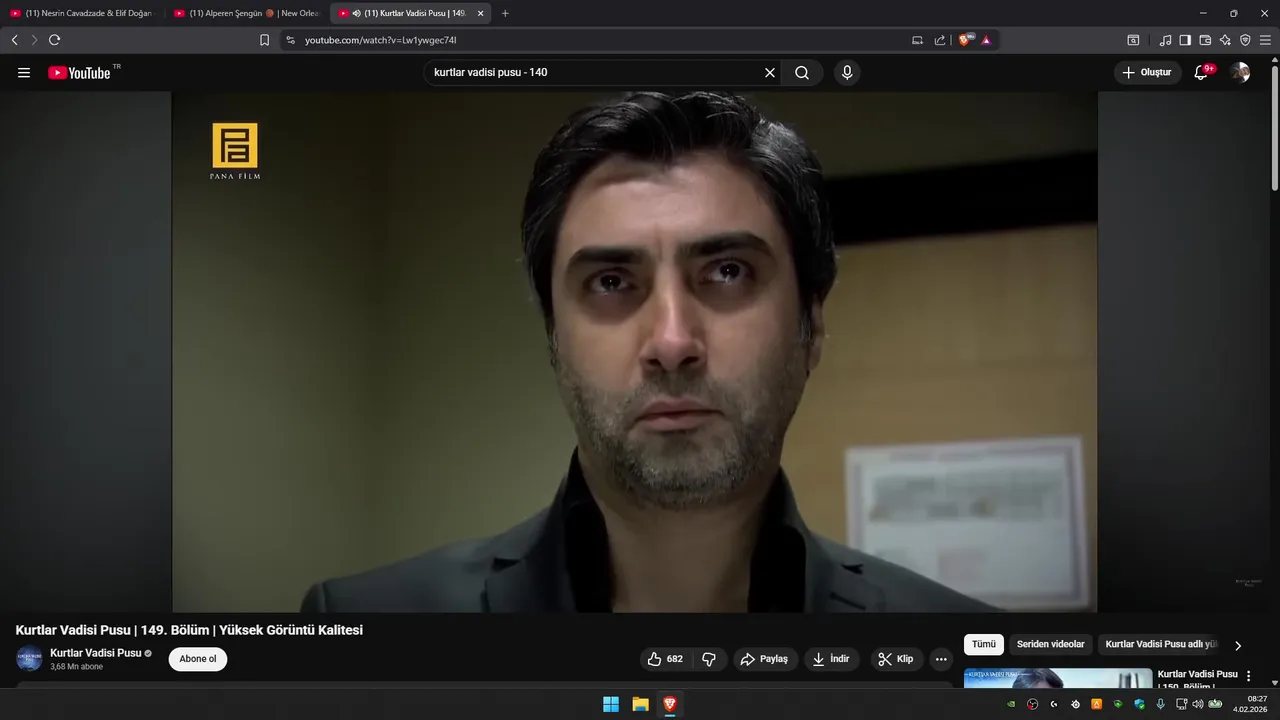Open the YouTube hamburger guide menu

24,72
